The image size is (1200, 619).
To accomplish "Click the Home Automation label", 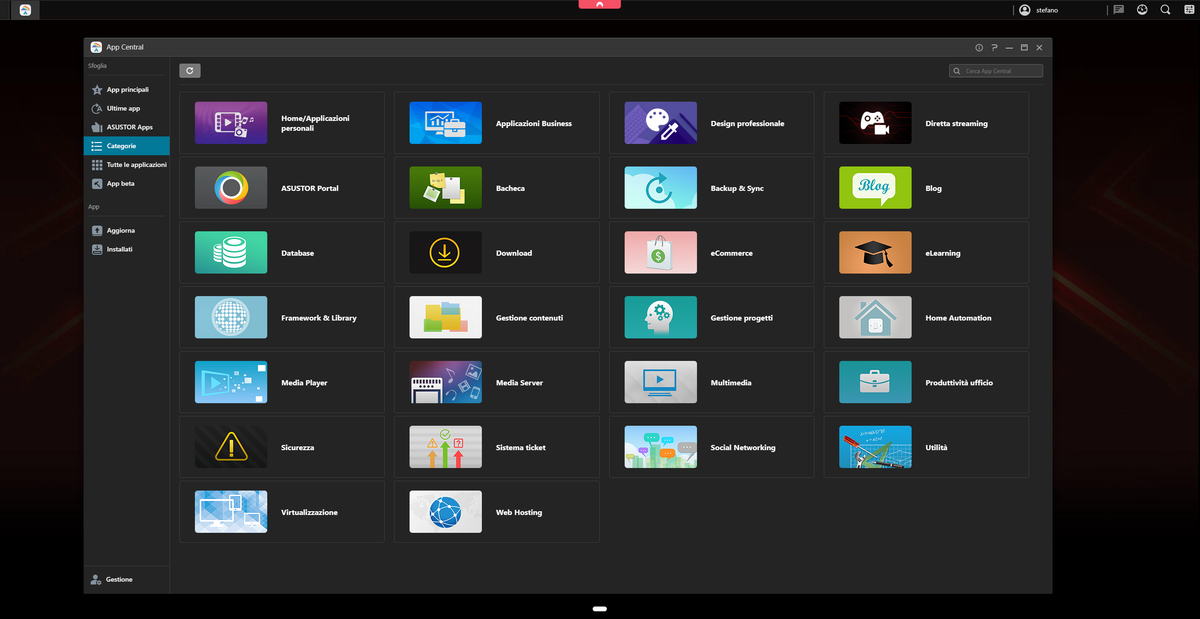I will coord(958,318).
